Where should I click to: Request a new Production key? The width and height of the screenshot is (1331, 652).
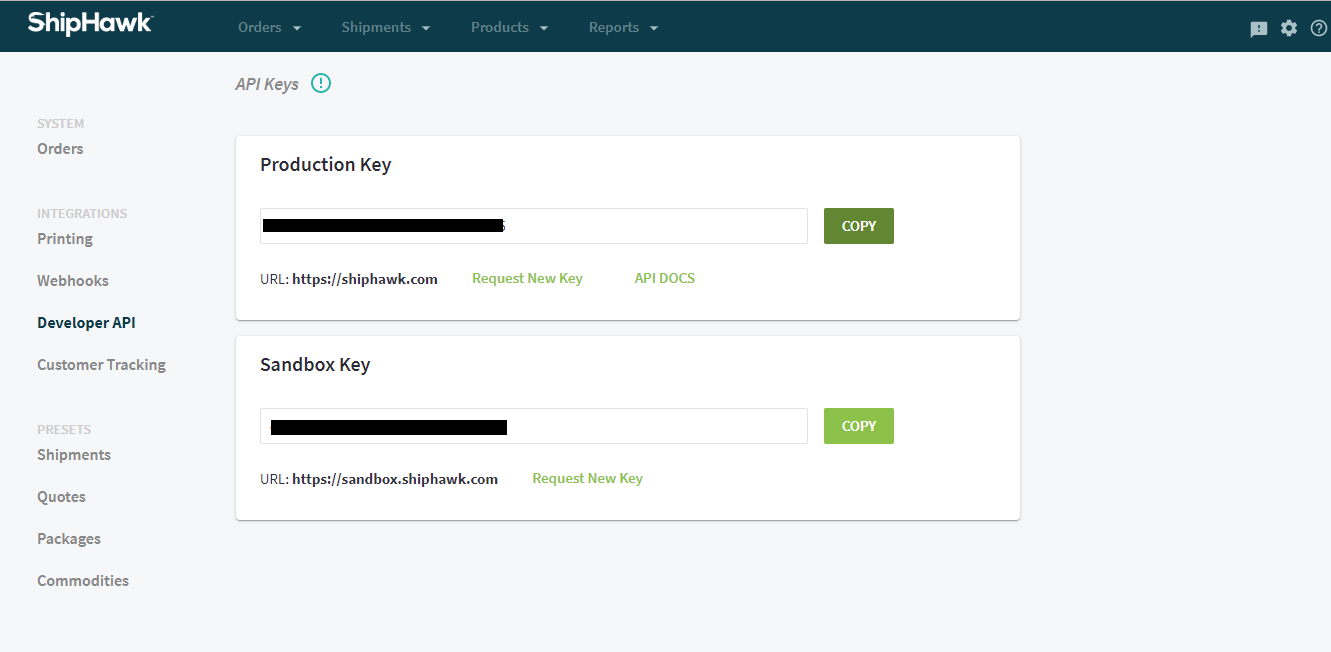pyautogui.click(x=527, y=278)
